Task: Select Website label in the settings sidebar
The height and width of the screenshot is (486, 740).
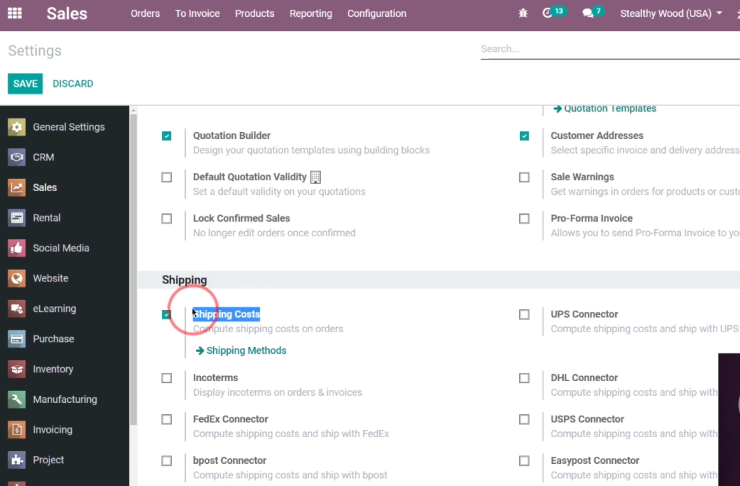Action: (x=50, y=278)
